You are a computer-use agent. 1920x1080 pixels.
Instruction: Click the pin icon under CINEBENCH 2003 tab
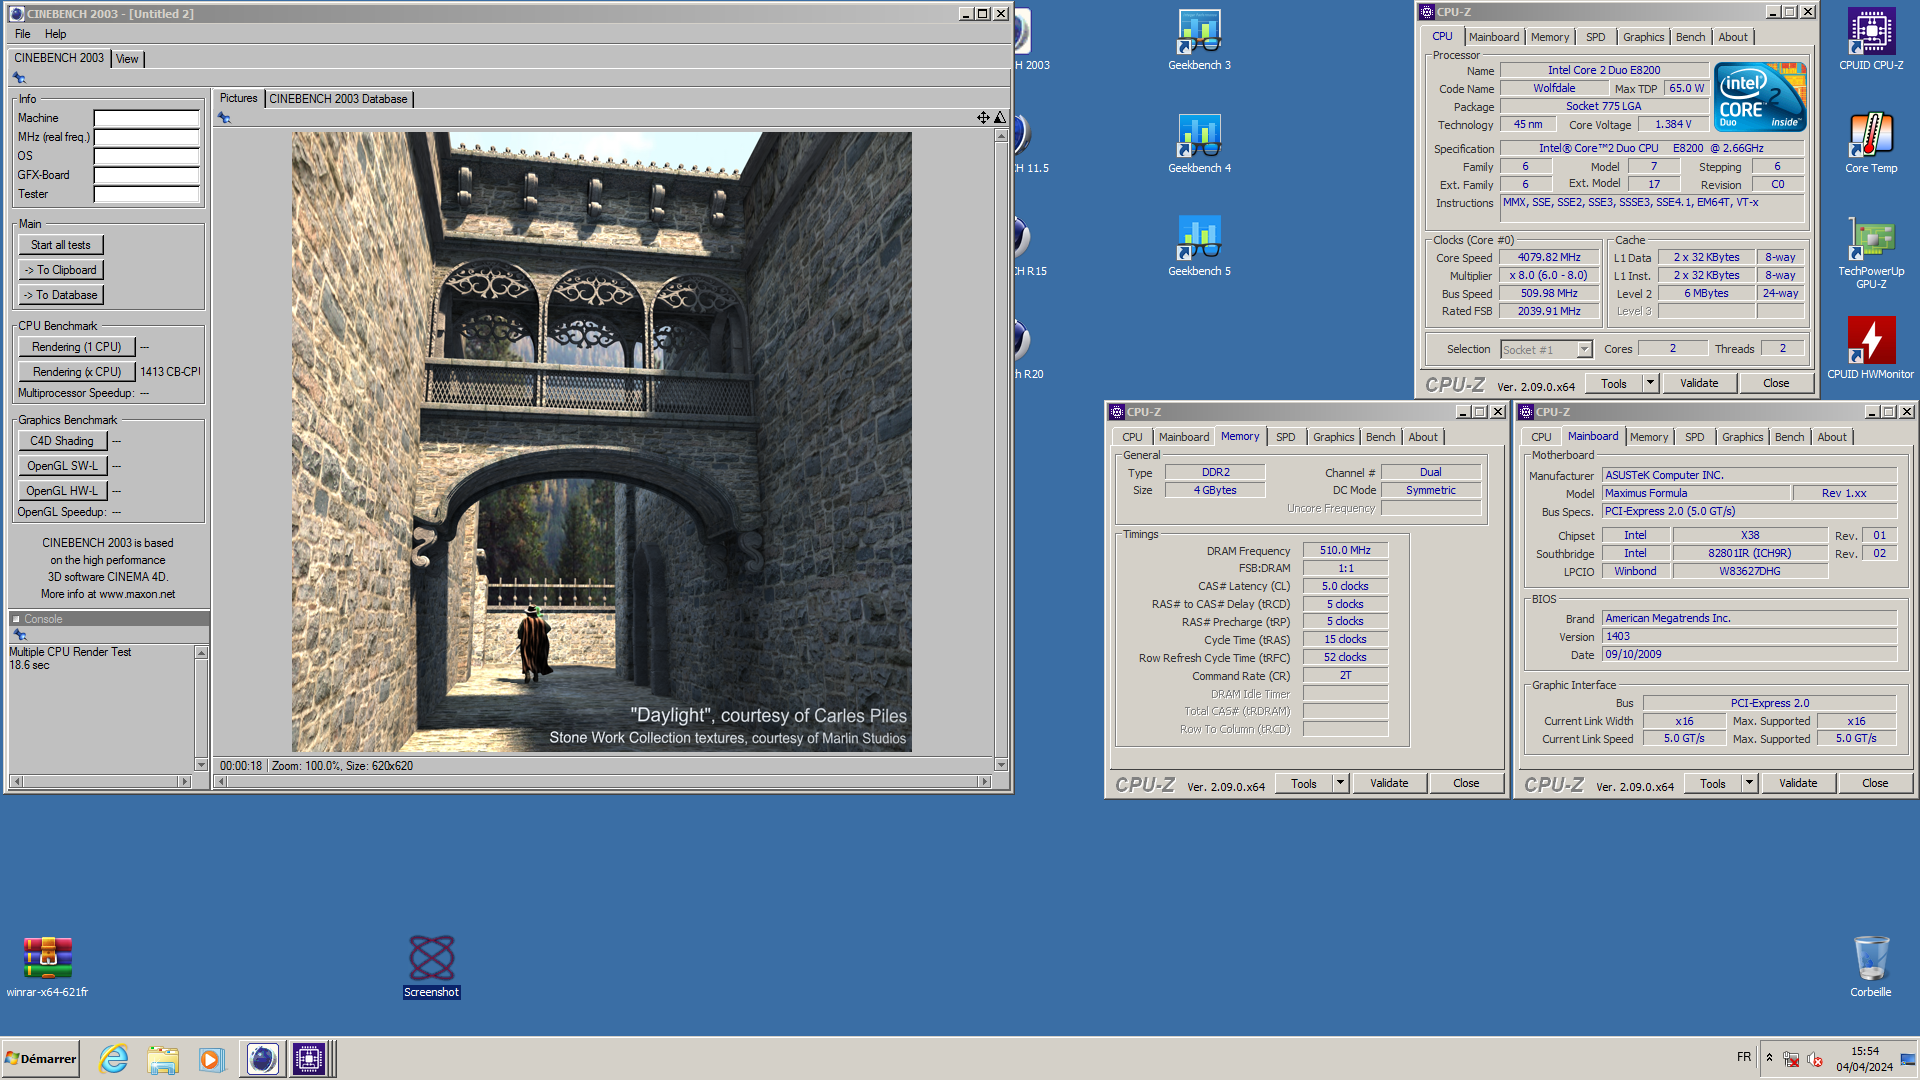click(19, 78)
